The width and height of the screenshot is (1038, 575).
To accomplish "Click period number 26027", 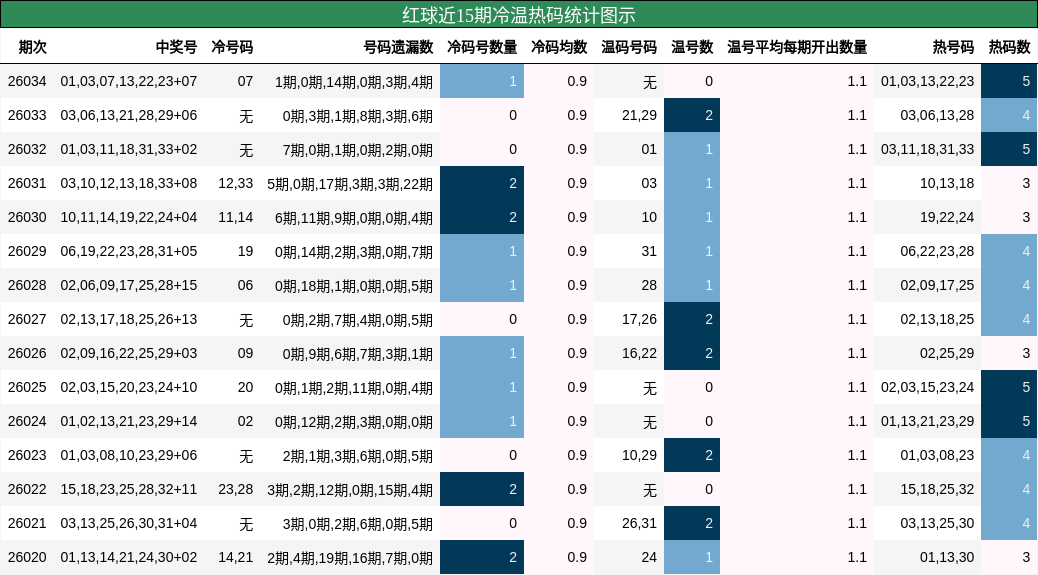I will (x=27, y=320).
